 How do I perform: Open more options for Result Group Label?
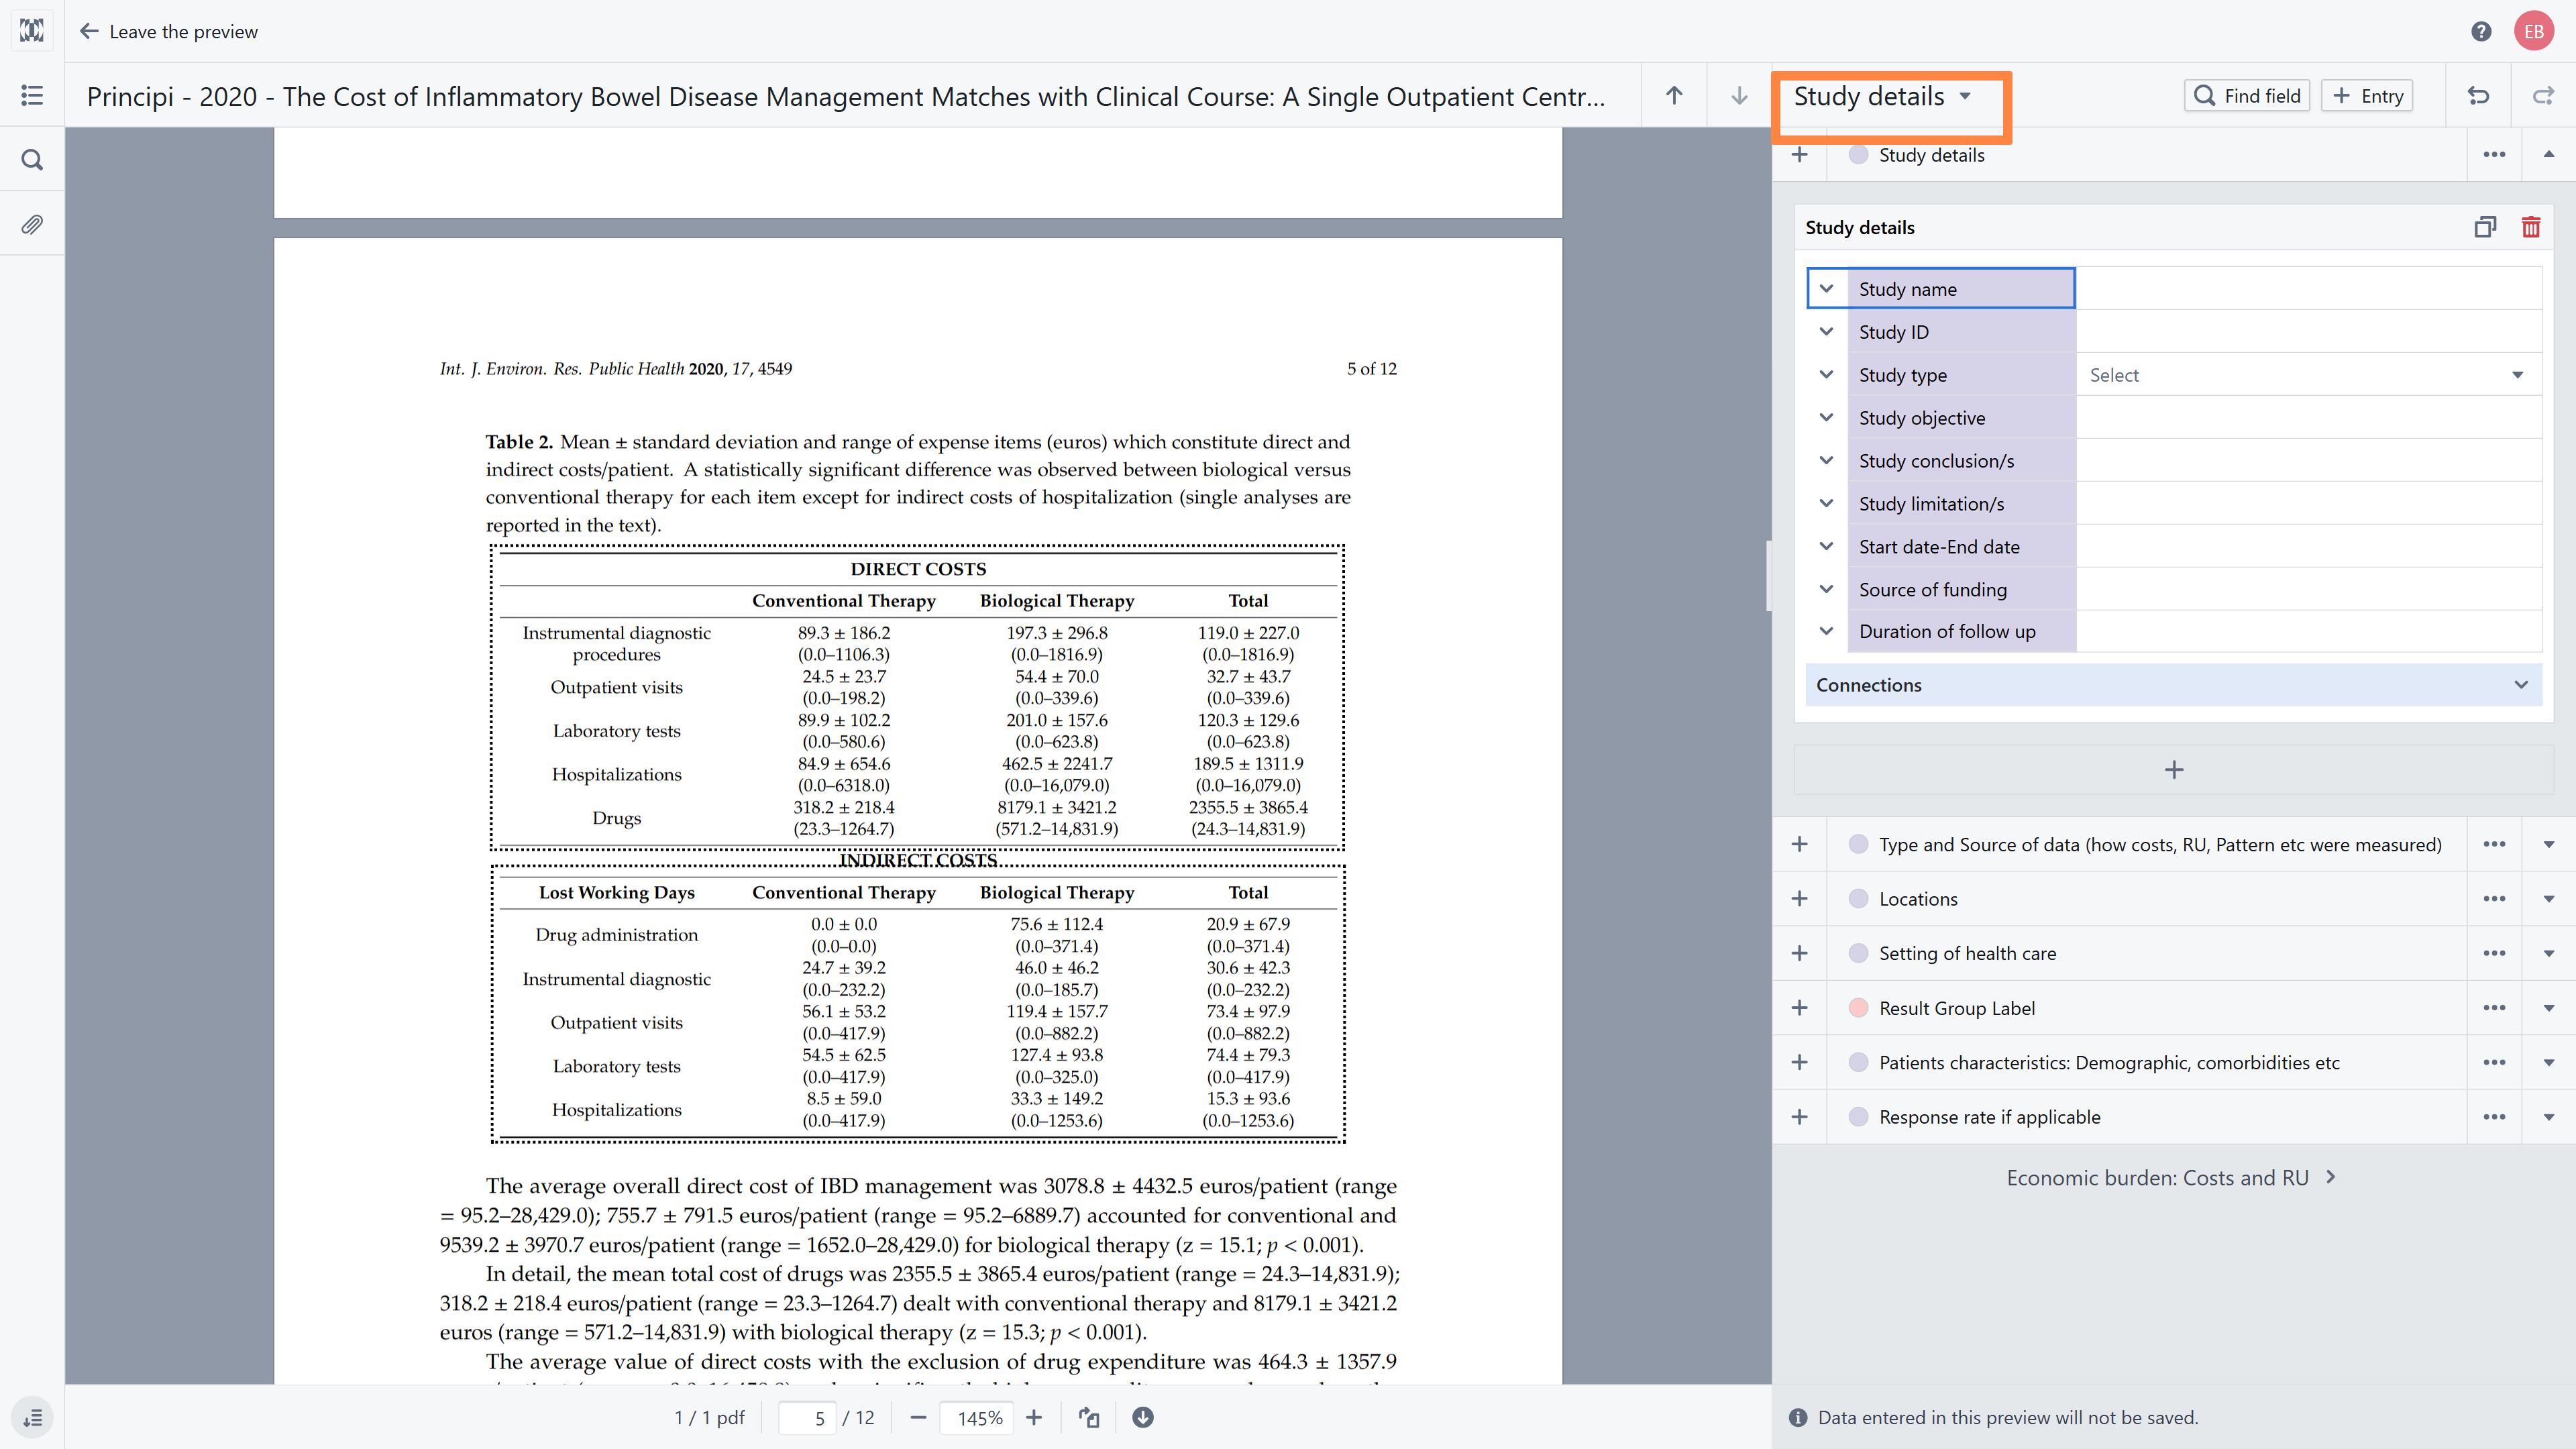coord(2494,1008)
